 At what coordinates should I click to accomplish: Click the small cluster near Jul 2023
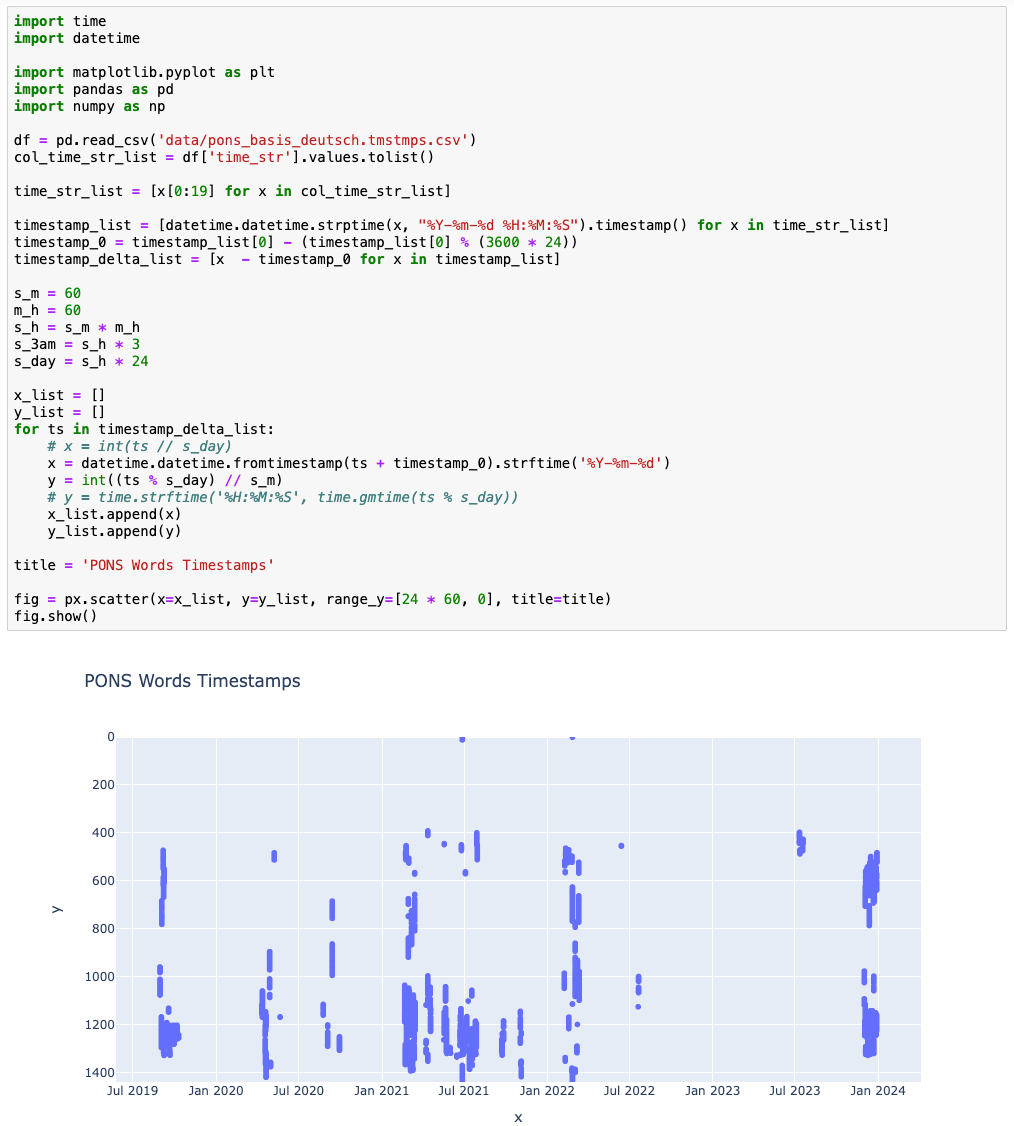tap(798, 845)
